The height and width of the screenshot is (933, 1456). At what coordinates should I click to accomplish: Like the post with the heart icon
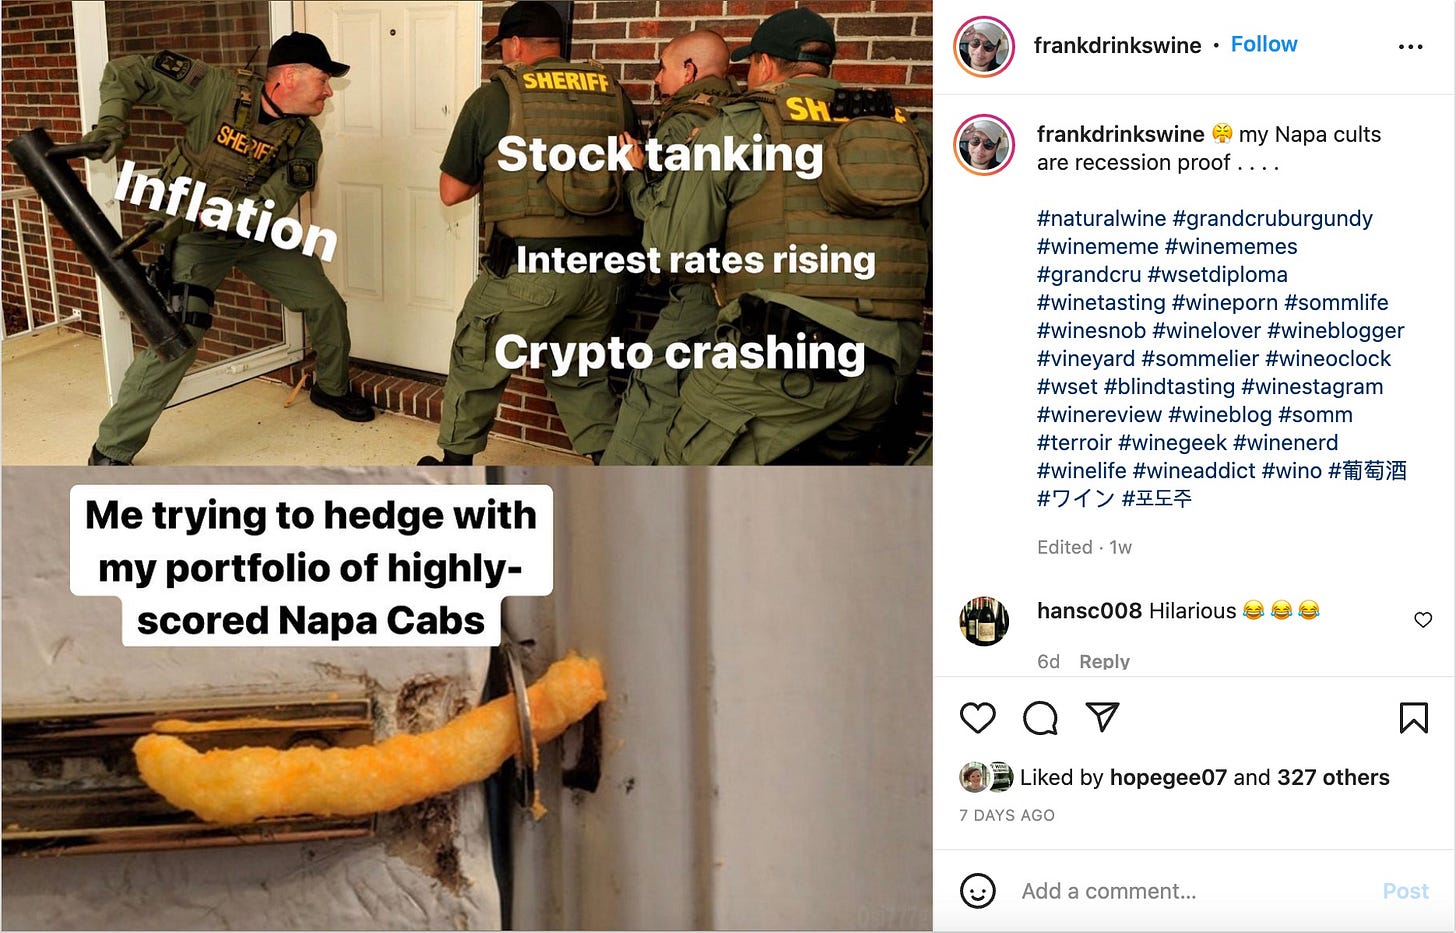(x=977, y=717)
